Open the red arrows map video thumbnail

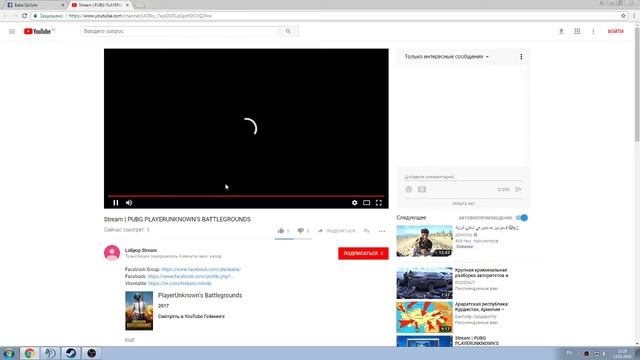424,317
